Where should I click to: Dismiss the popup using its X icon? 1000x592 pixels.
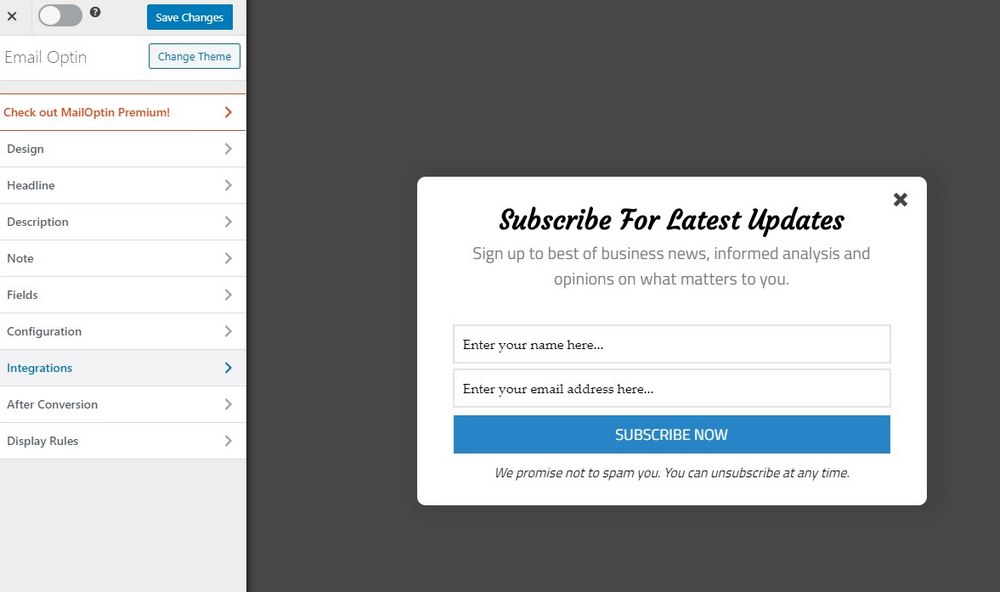coord(900,200)
